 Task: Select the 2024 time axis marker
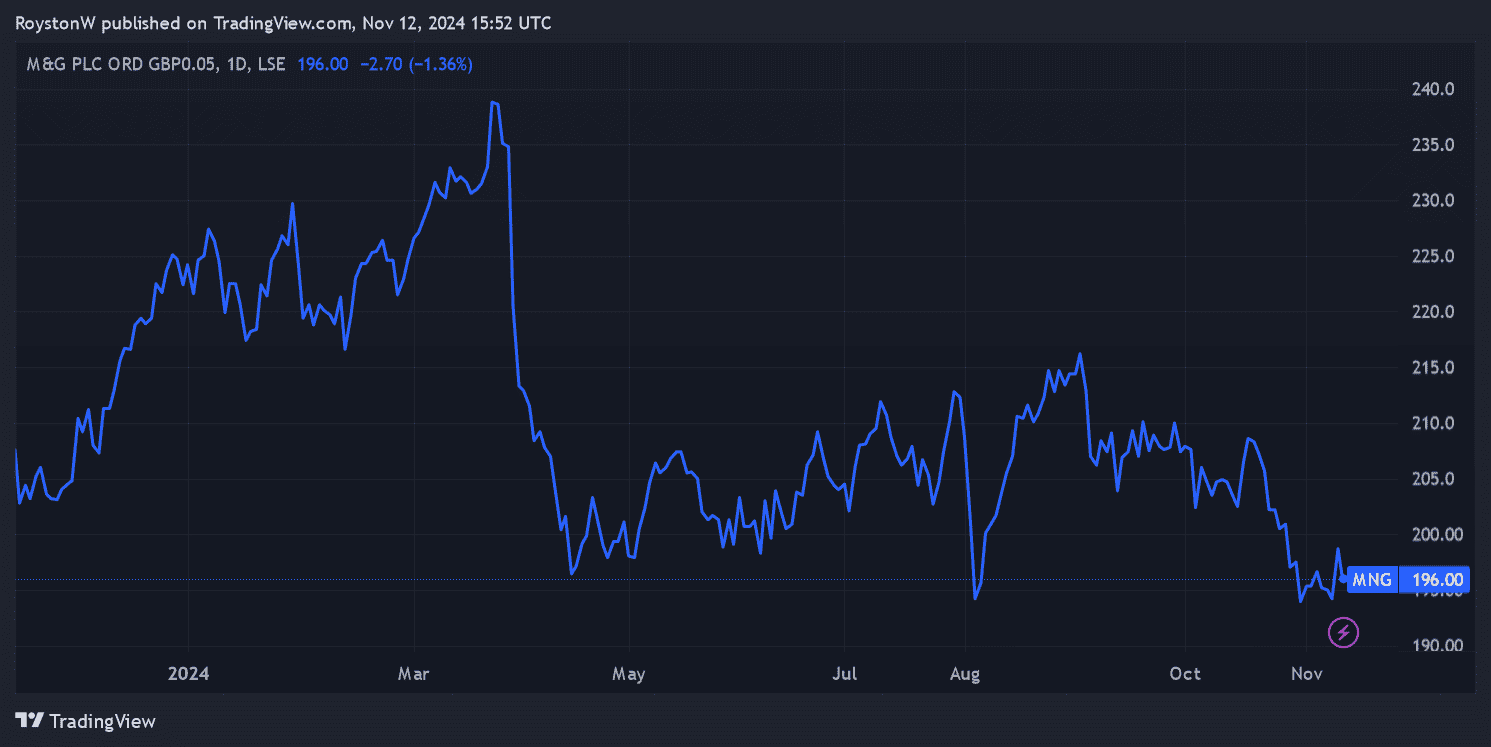click(188, 674)
